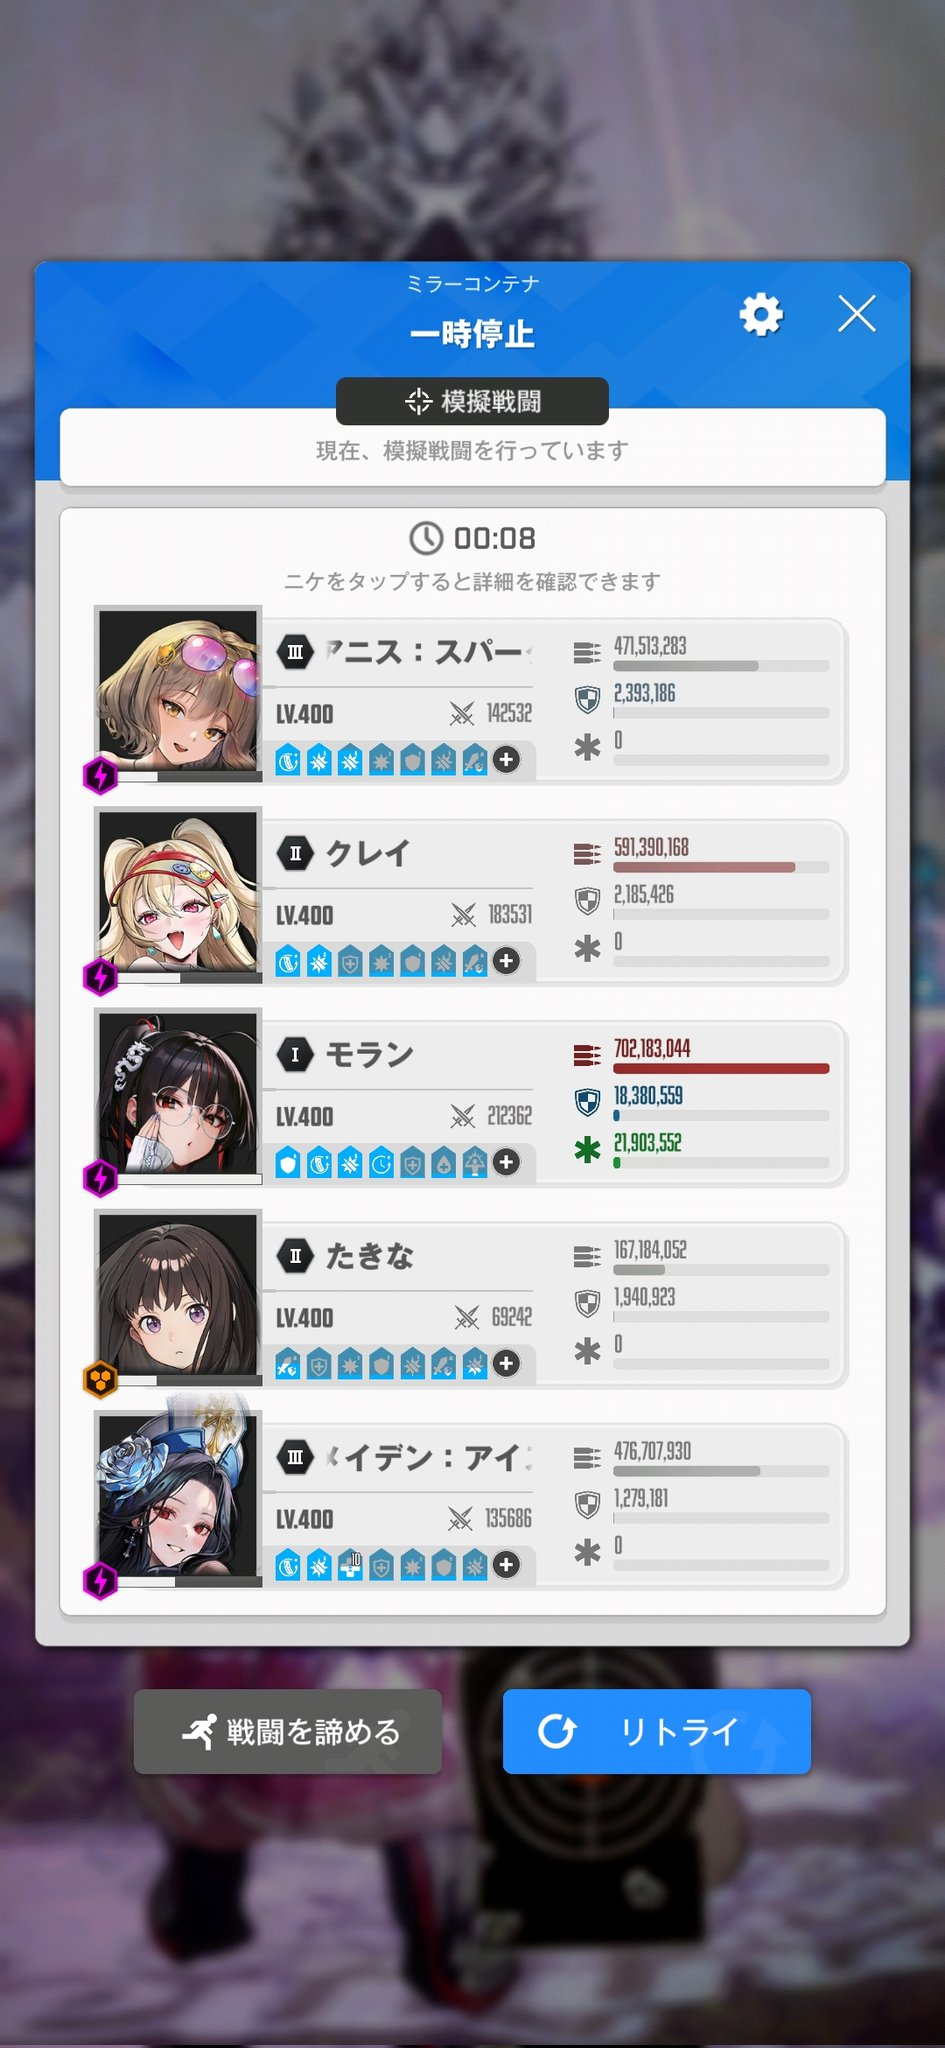This screenshot has height=2048, width=945.
Task: Open モラン's character portrait
Action: pos(178,1093)
